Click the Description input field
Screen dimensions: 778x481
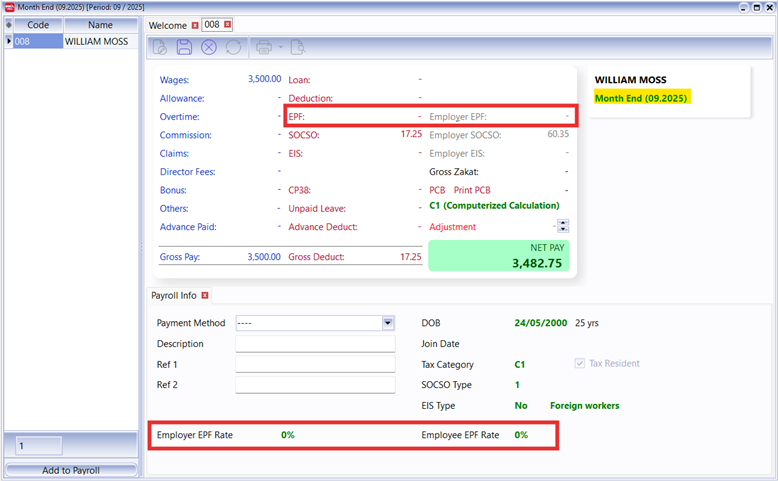tap(315, 344)
